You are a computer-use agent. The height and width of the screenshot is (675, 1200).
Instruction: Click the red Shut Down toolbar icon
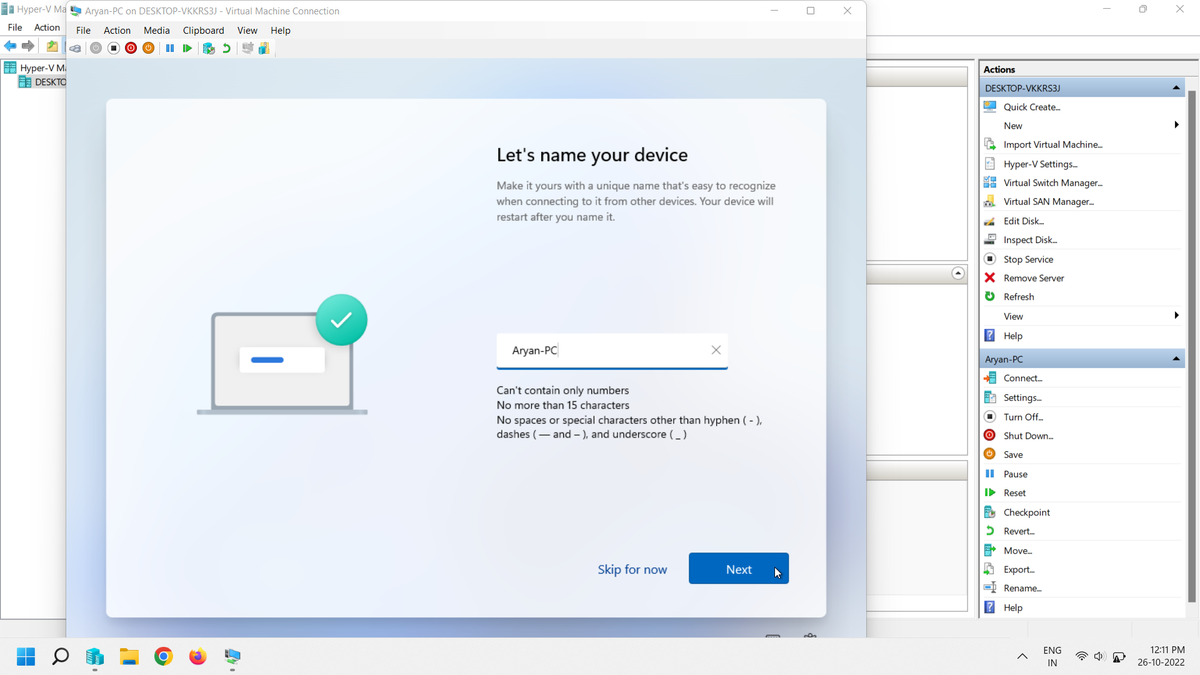click(131, 48)
